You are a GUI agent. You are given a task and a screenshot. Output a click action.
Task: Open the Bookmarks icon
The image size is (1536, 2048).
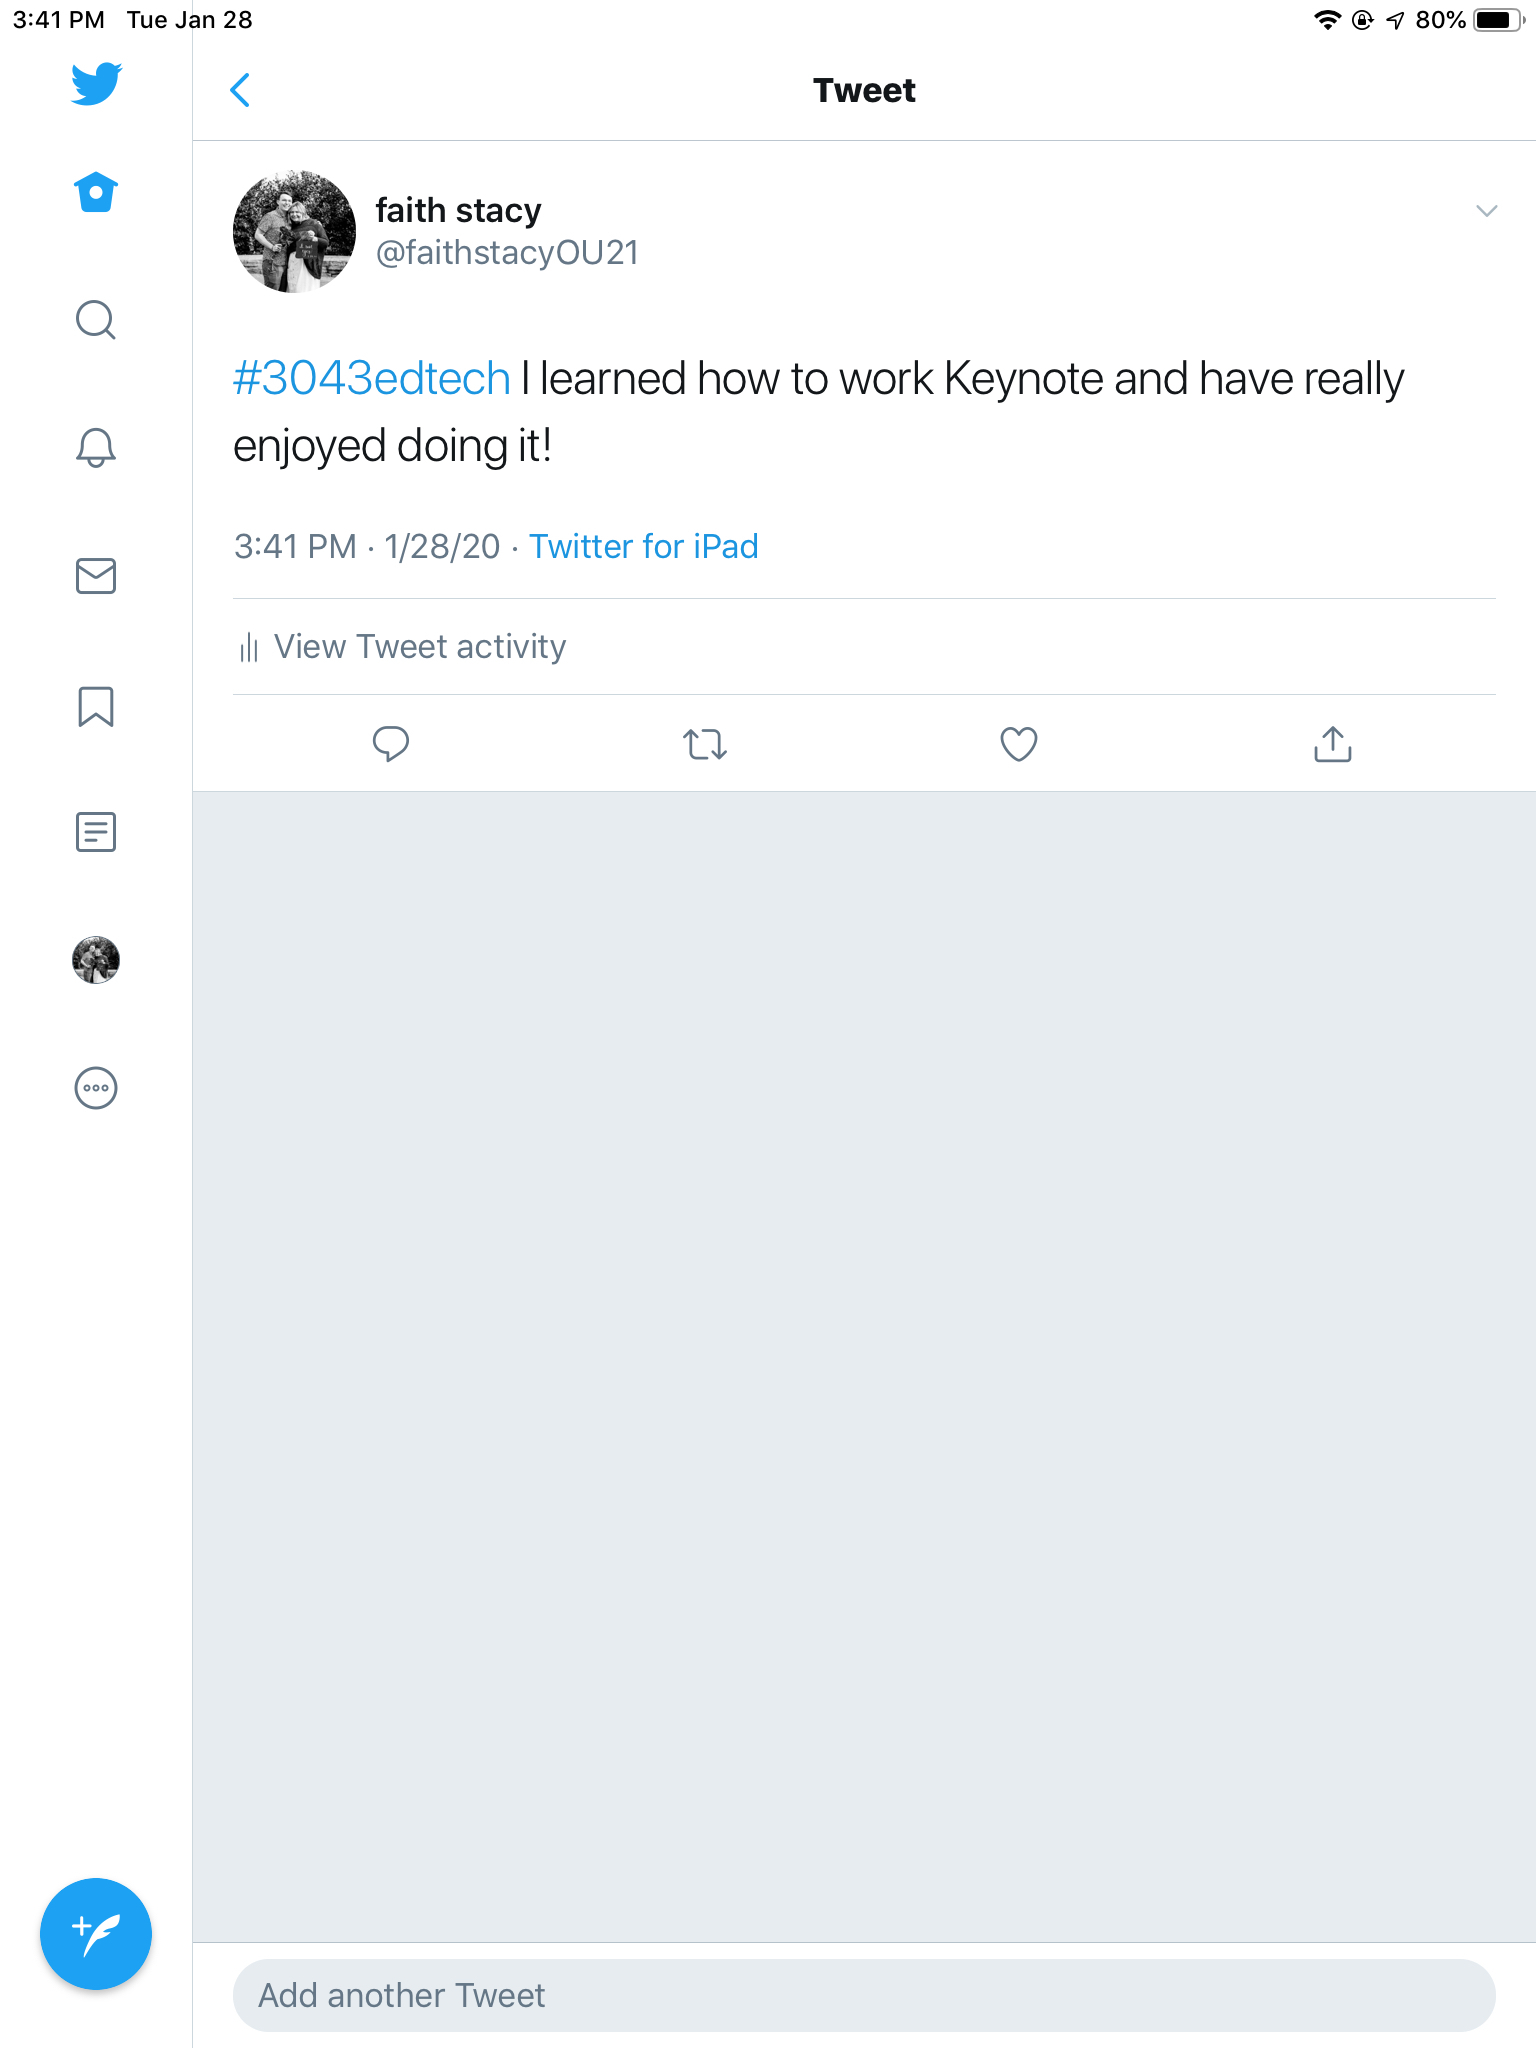point(96,706)
